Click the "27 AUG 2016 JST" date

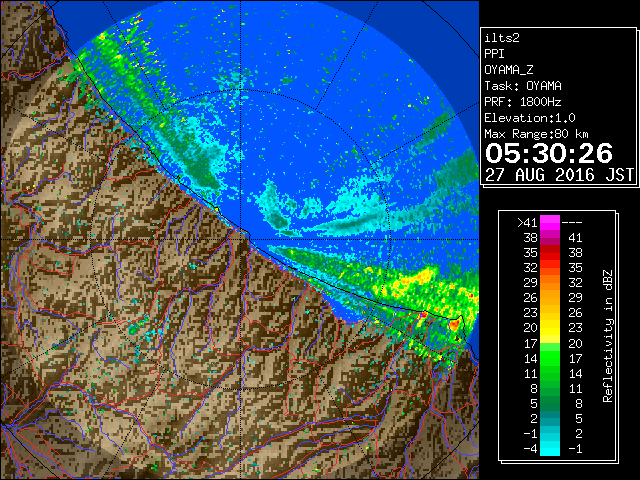tap(560, 175)
